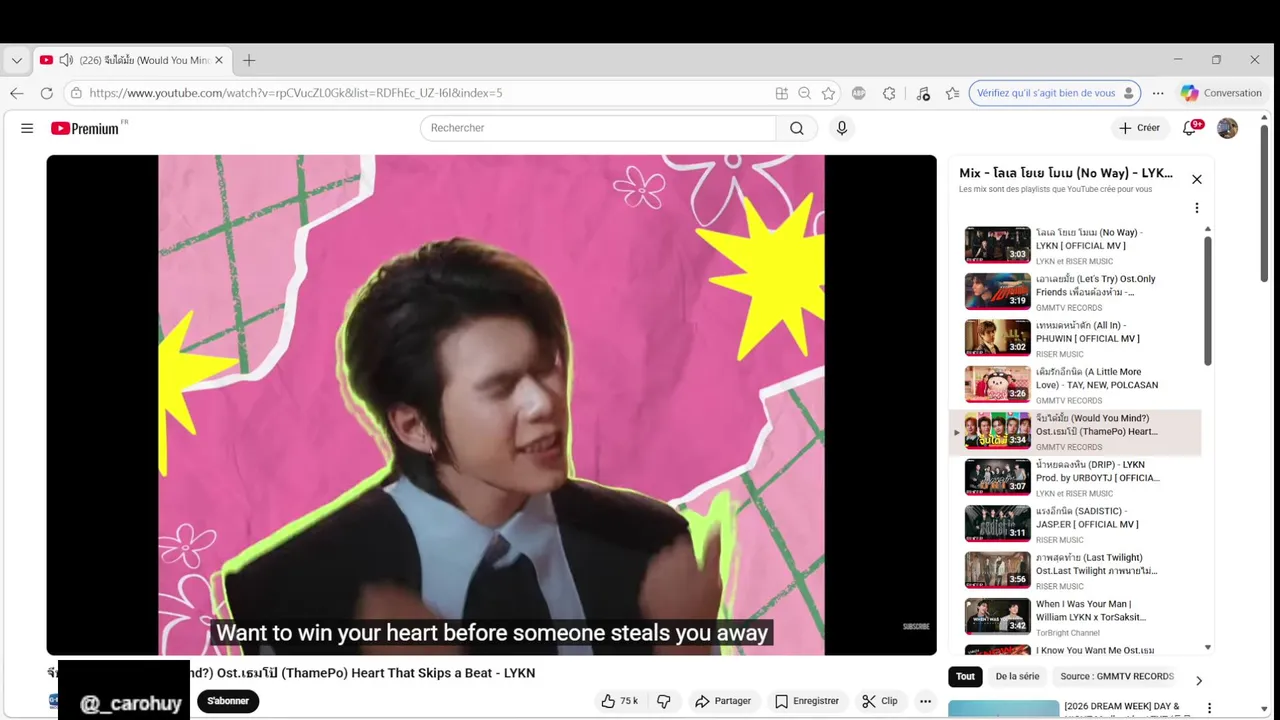Open browser settings three-dot menu

pos(1158,93)
